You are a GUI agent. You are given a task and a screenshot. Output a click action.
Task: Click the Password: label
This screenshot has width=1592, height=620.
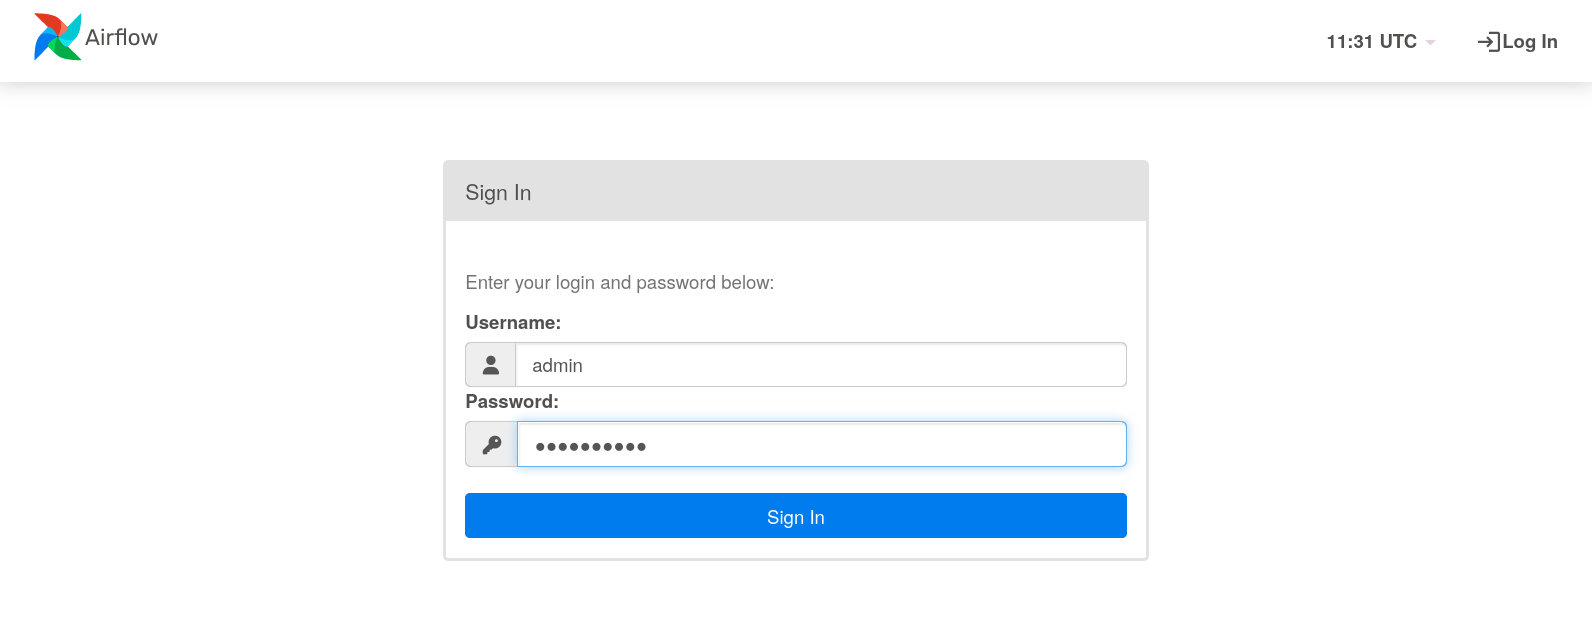[x=512, y=402]
